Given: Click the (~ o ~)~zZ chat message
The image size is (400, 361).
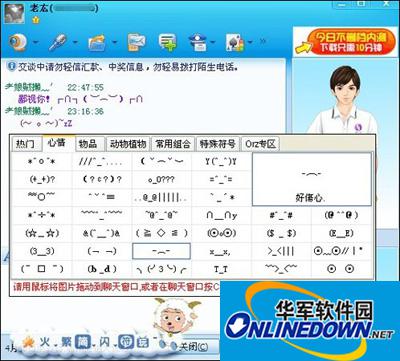Looking at the screenshot, I should 46,123.
